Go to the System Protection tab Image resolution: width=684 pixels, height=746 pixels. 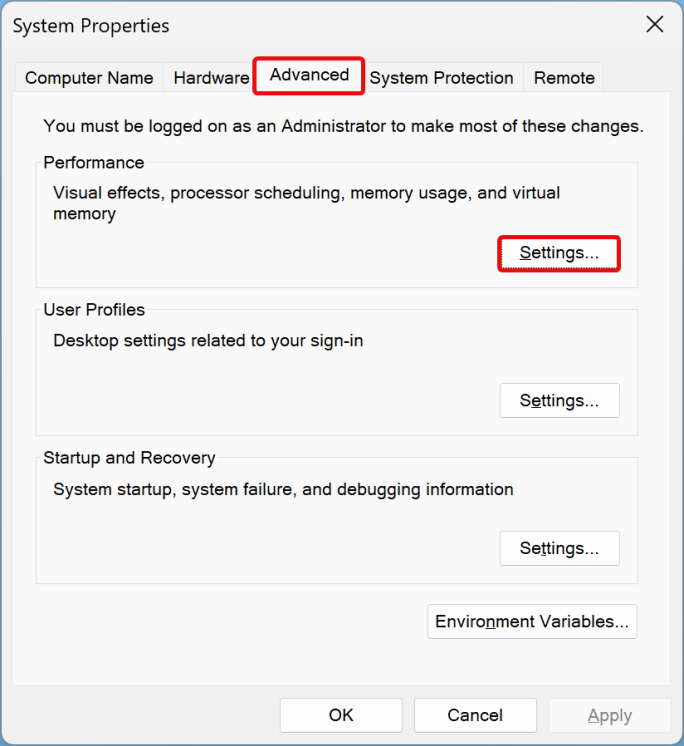coord(441,78)
